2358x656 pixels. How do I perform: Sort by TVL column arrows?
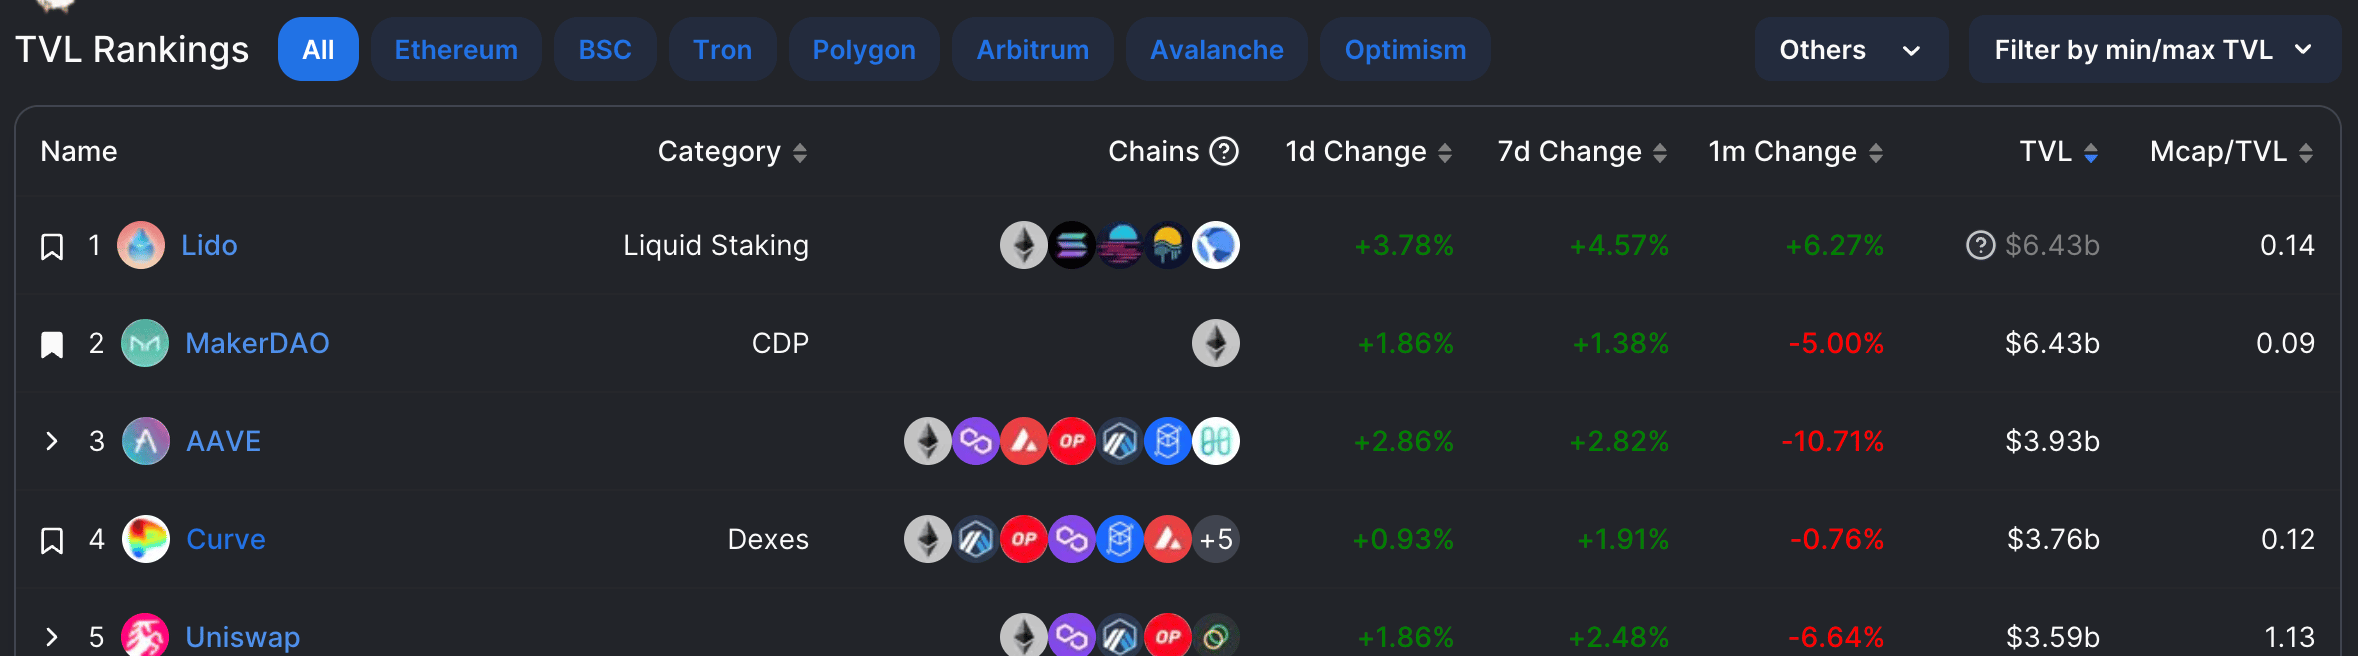point(2091,153)
